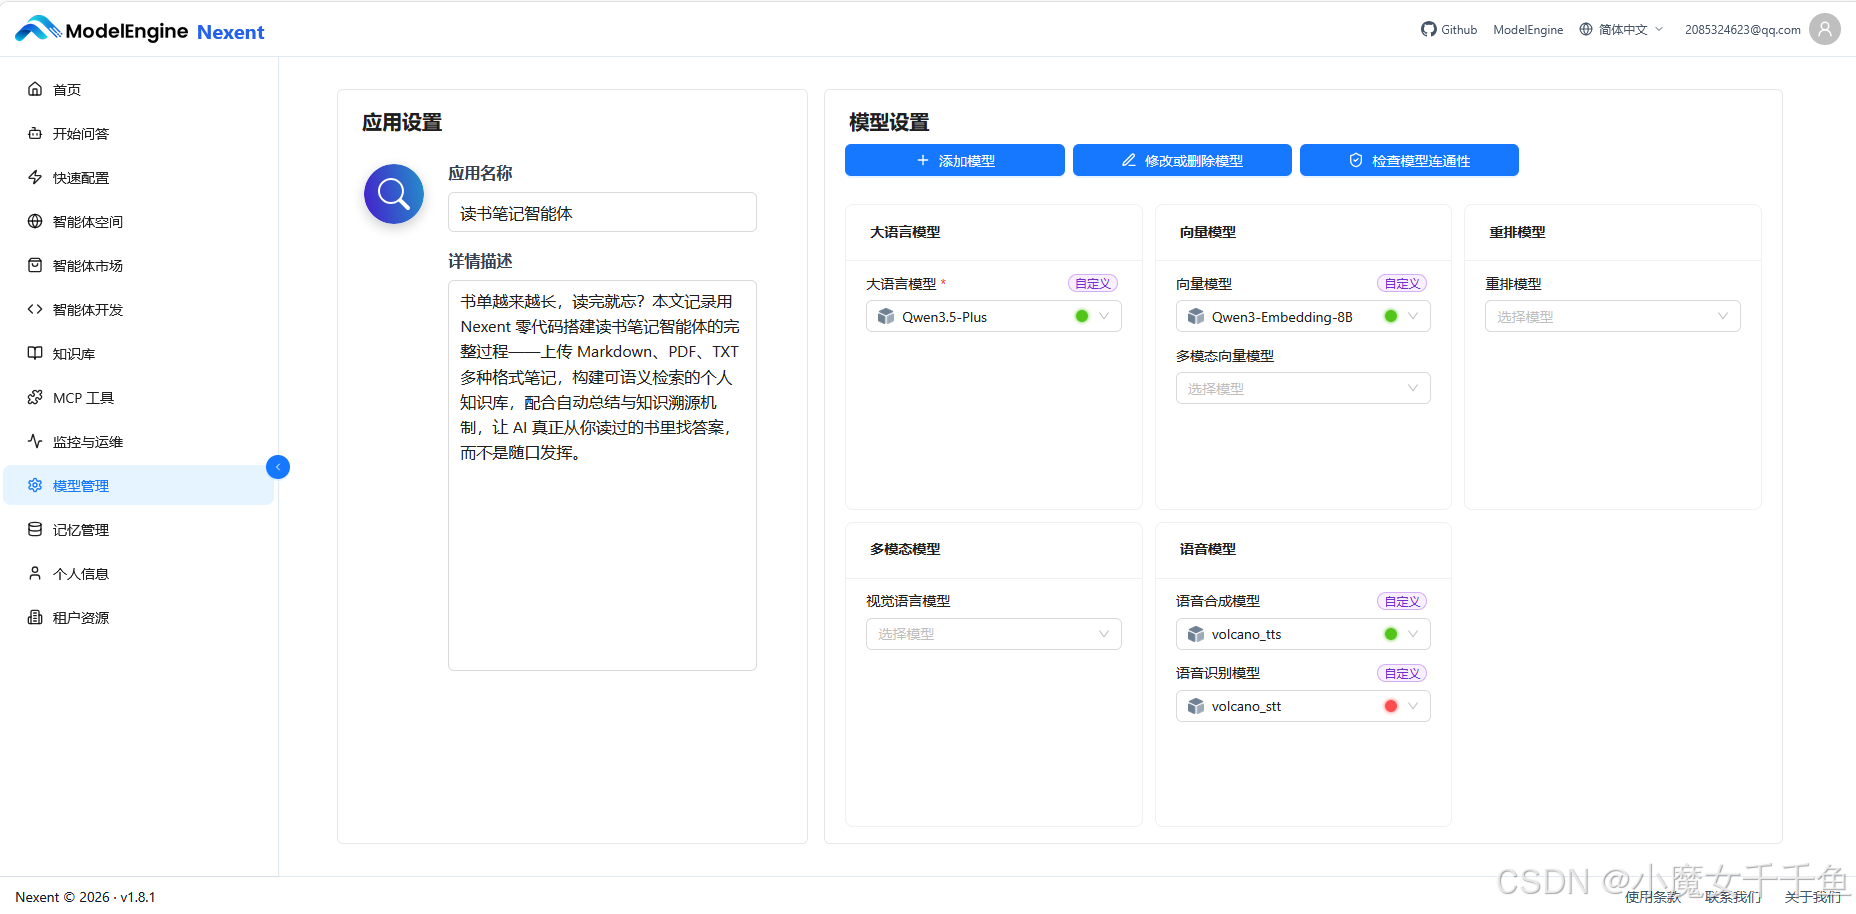Click green status dot of Qwen3-Embedding-8B

1391,316
